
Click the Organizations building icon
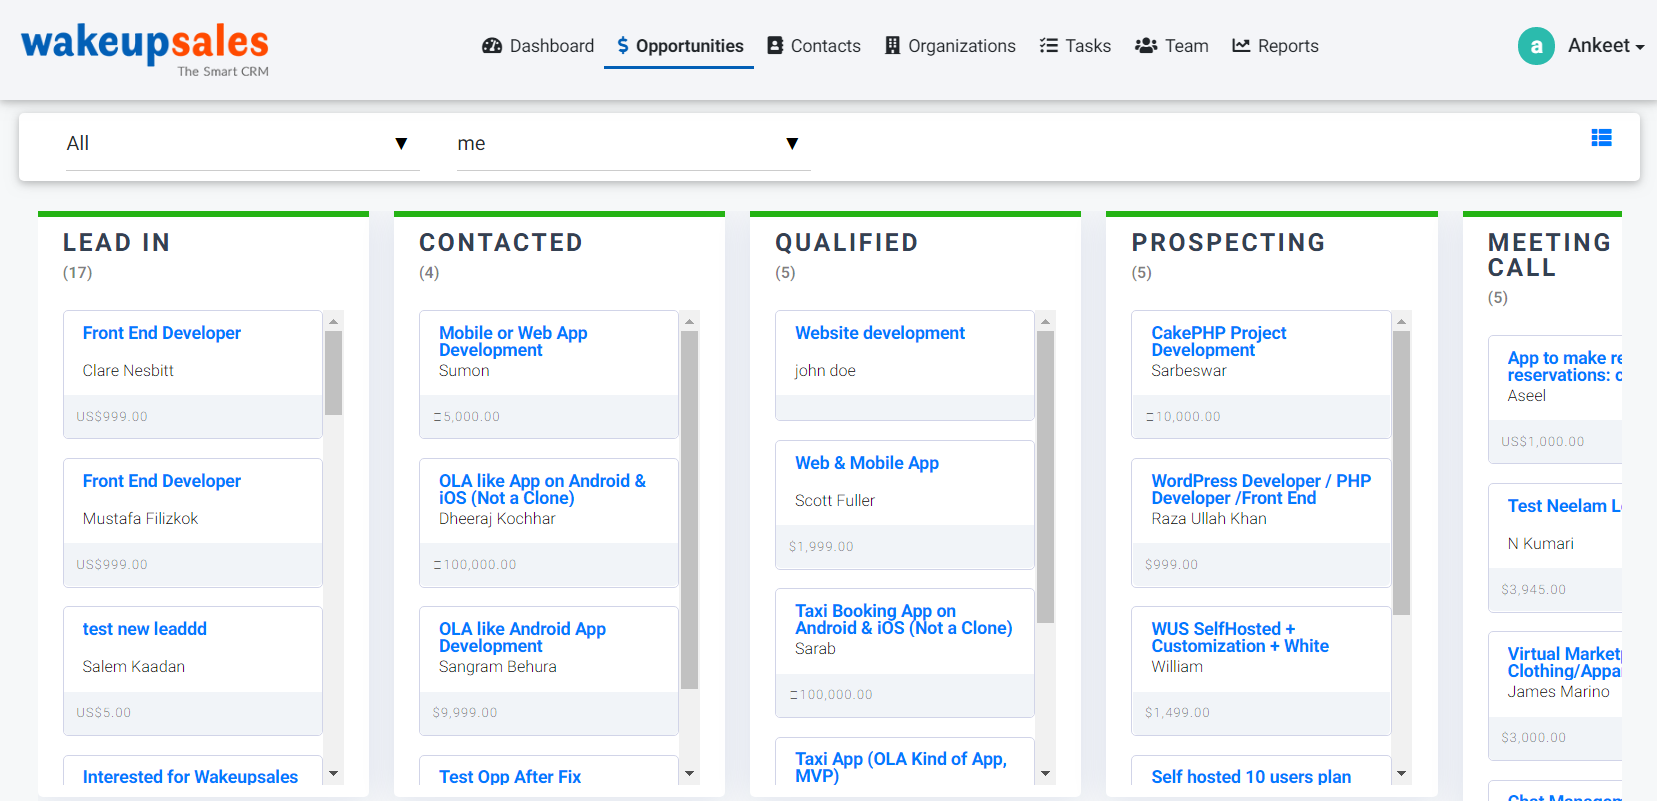(x=893, y=46)
